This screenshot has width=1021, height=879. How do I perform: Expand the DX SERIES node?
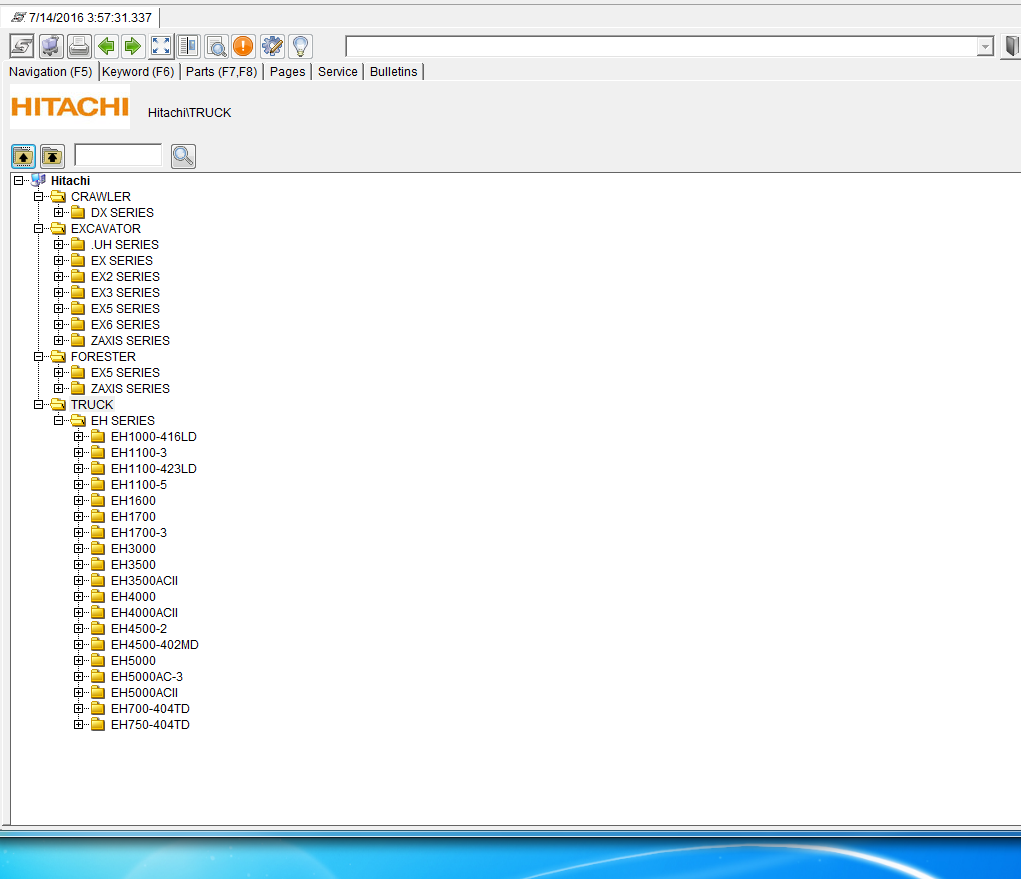[x=59, y=213]
